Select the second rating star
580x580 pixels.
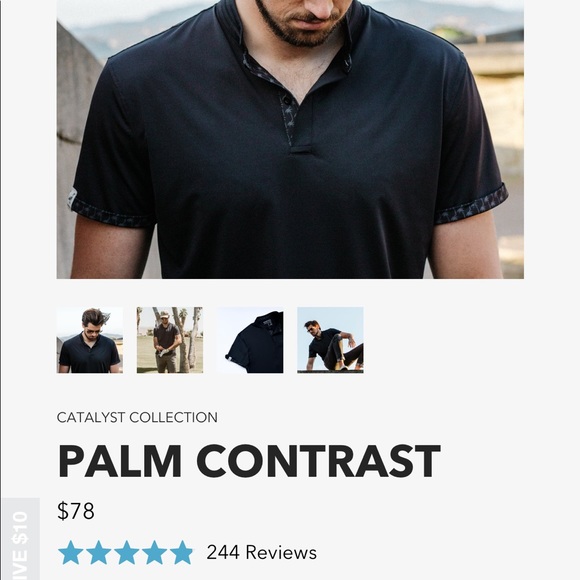pyautogui.click(x=98, y=552)
